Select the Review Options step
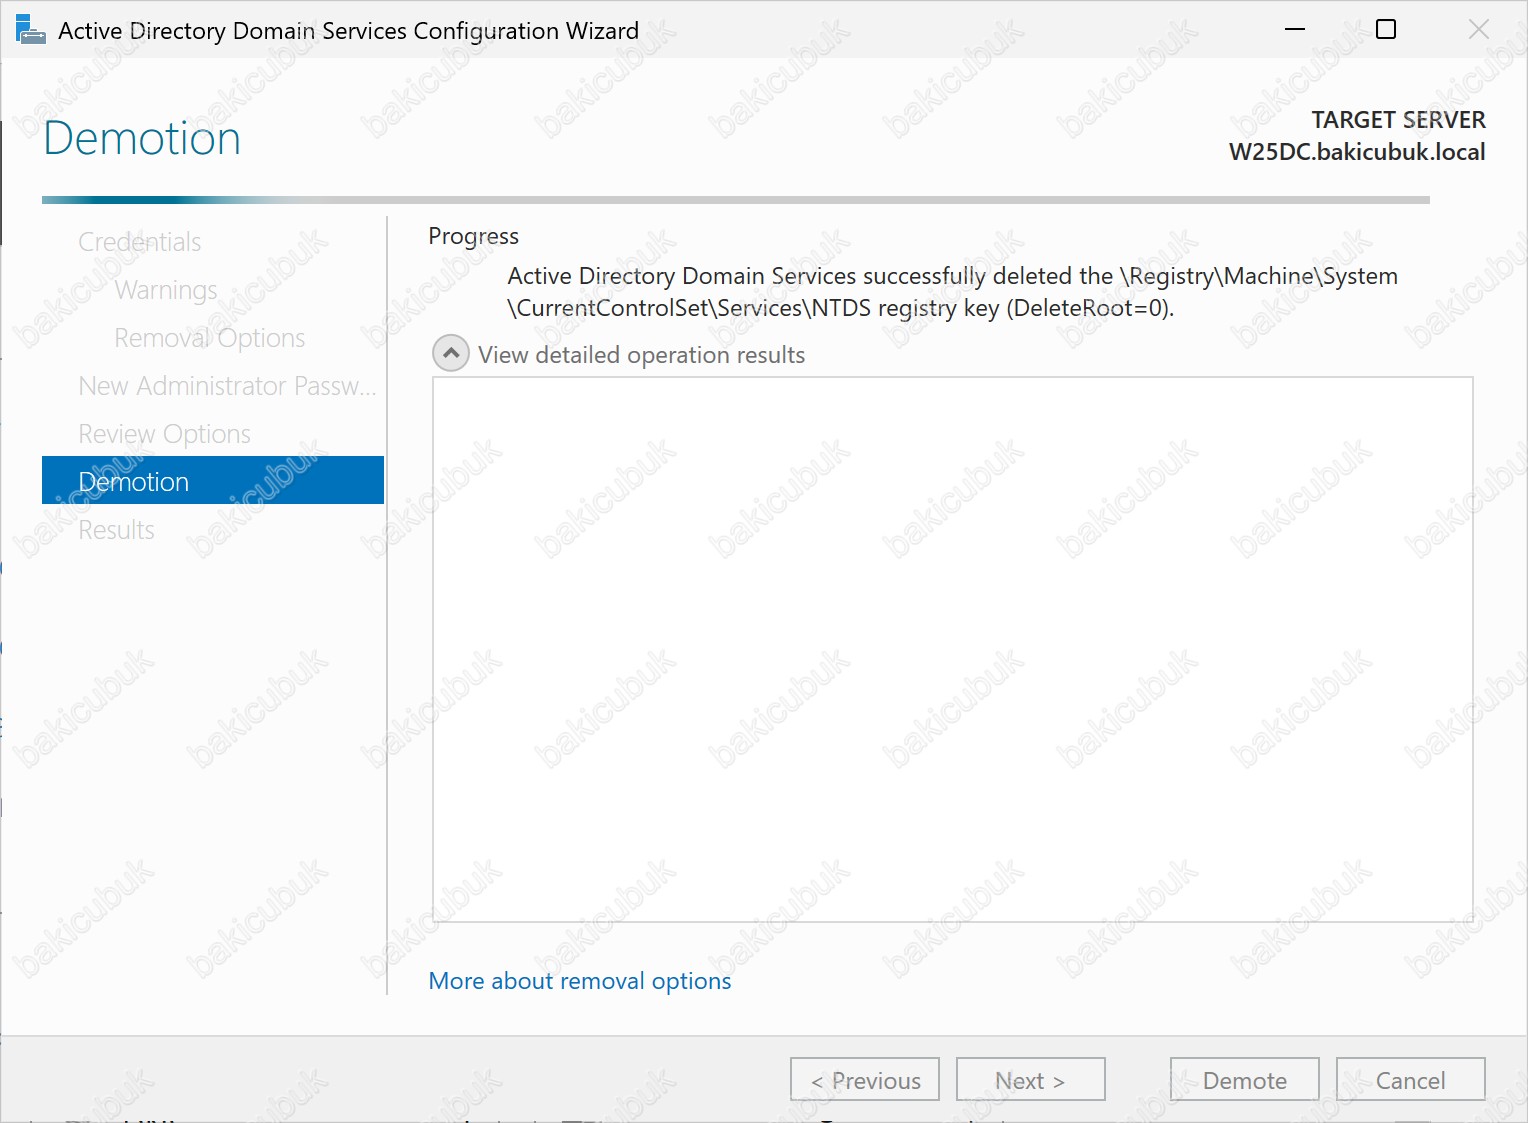1528x1123 pixels. (165, 434)
